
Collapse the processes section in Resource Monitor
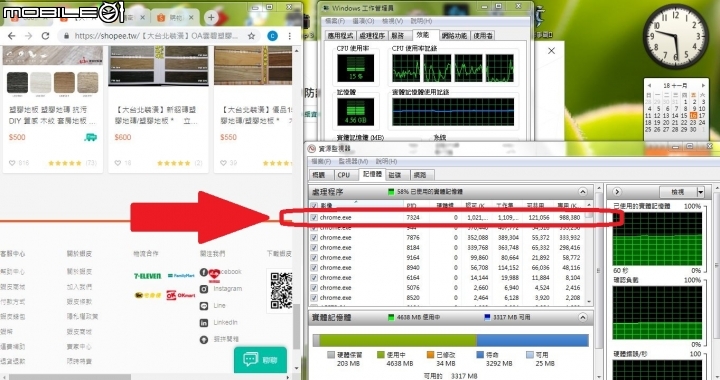click(583, 192)
